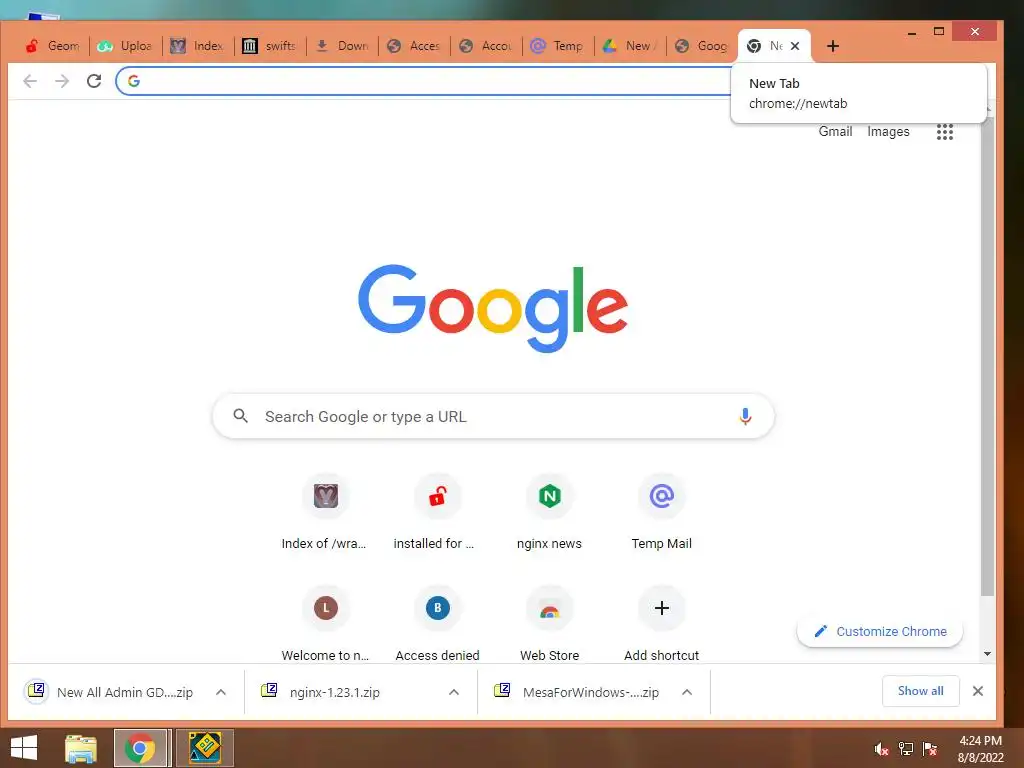Screen dimensions: 1024x768
Task: Expand options for MesaForWindows zip
Action: [687, 692]
